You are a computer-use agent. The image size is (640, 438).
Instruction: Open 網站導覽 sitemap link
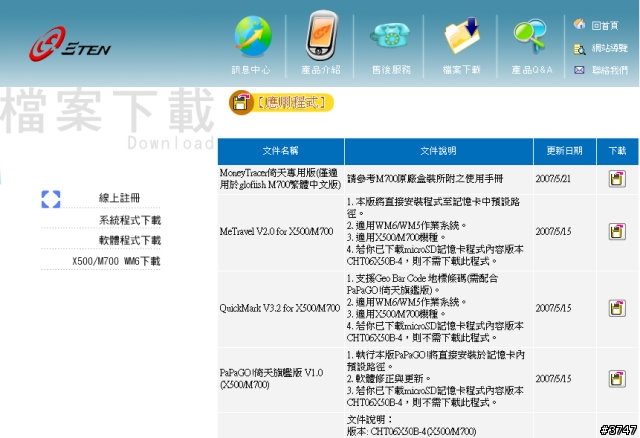[610, 48]
